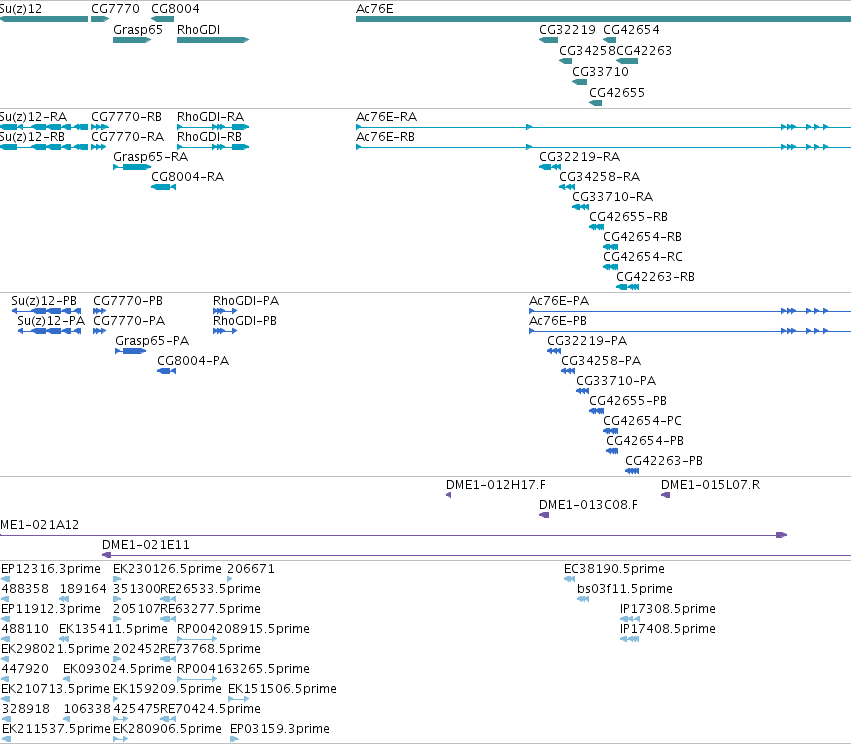Open protein label Ac76E-PA
Image resolution: width=851 pixels, height=744 pixels.
[559, 301]
